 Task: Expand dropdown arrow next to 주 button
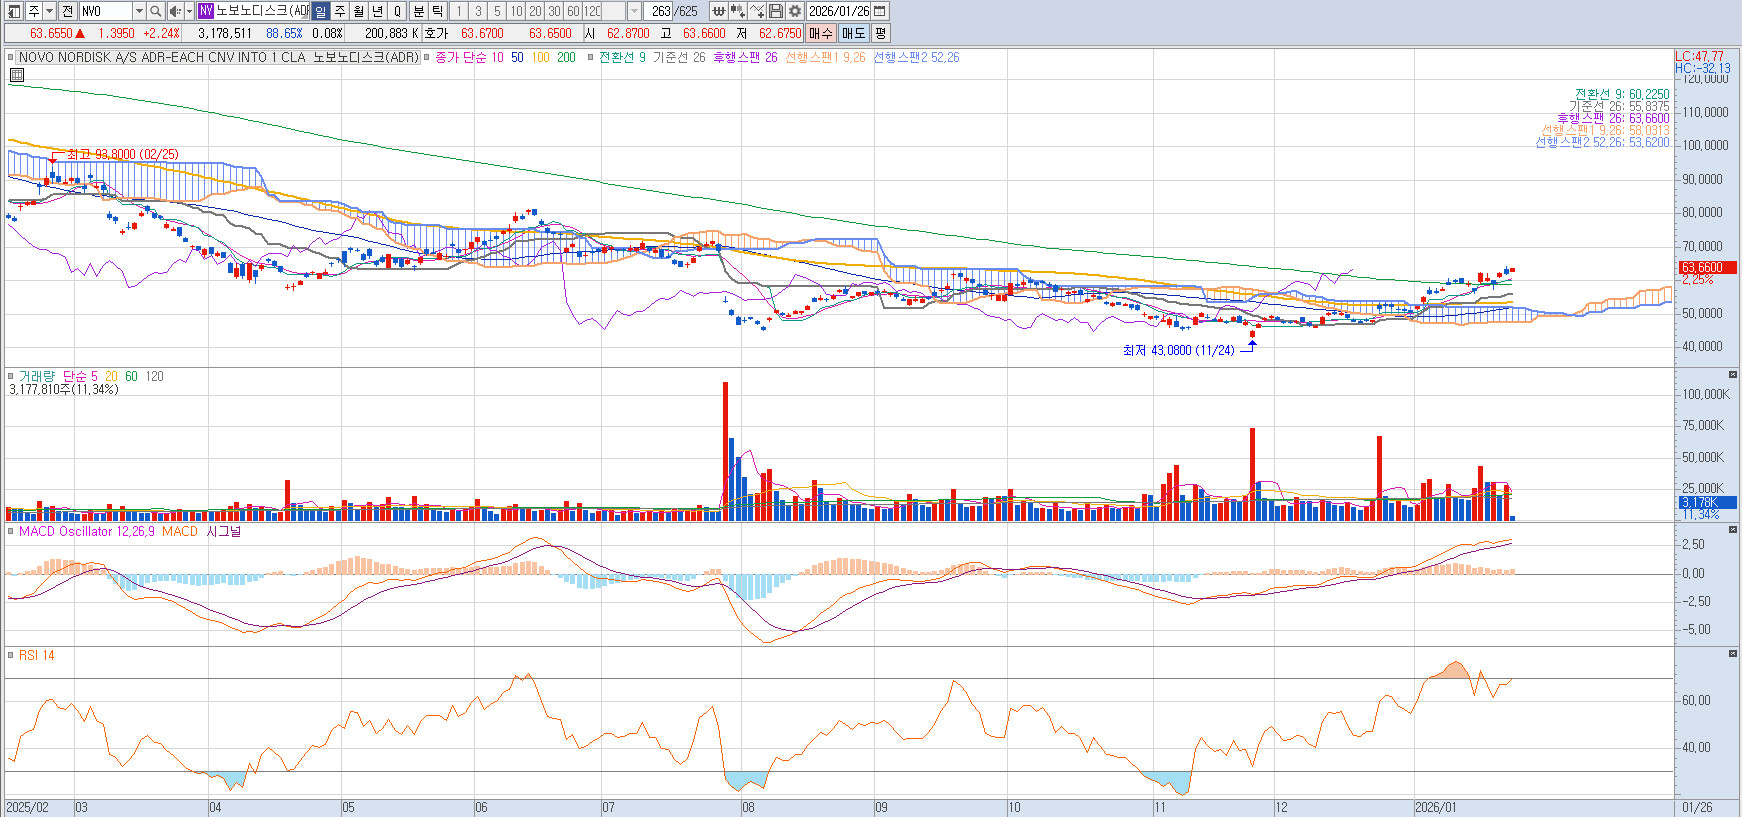[x=49, y=11]
